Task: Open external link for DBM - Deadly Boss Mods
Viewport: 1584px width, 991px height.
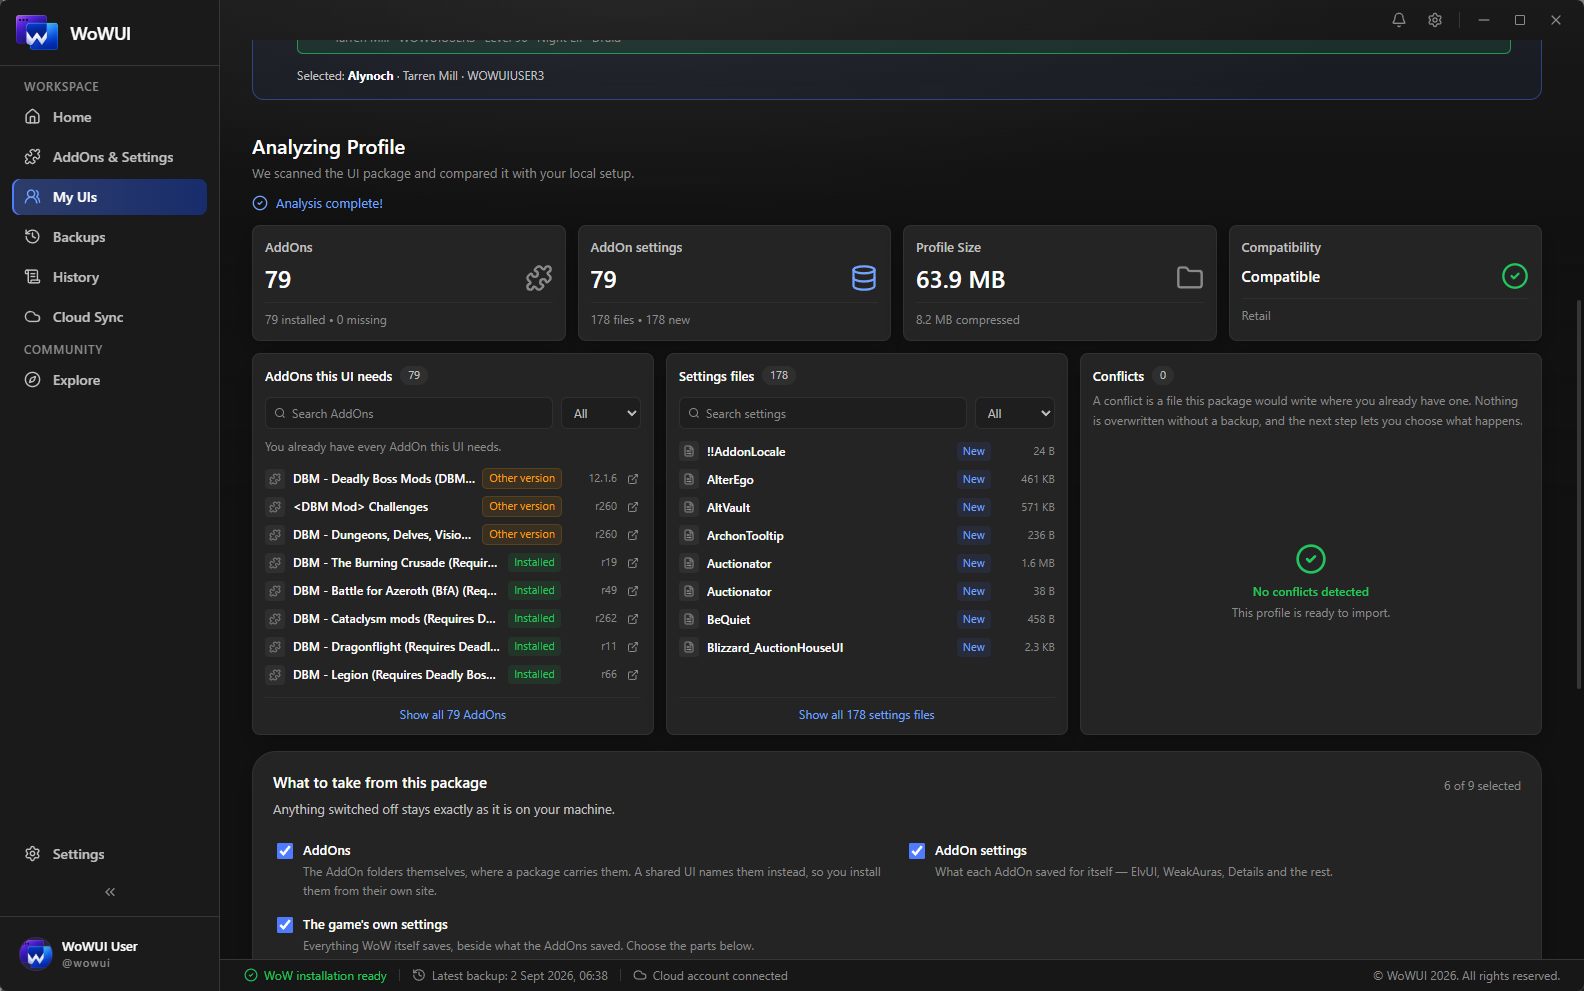Action: coord(633,479)
